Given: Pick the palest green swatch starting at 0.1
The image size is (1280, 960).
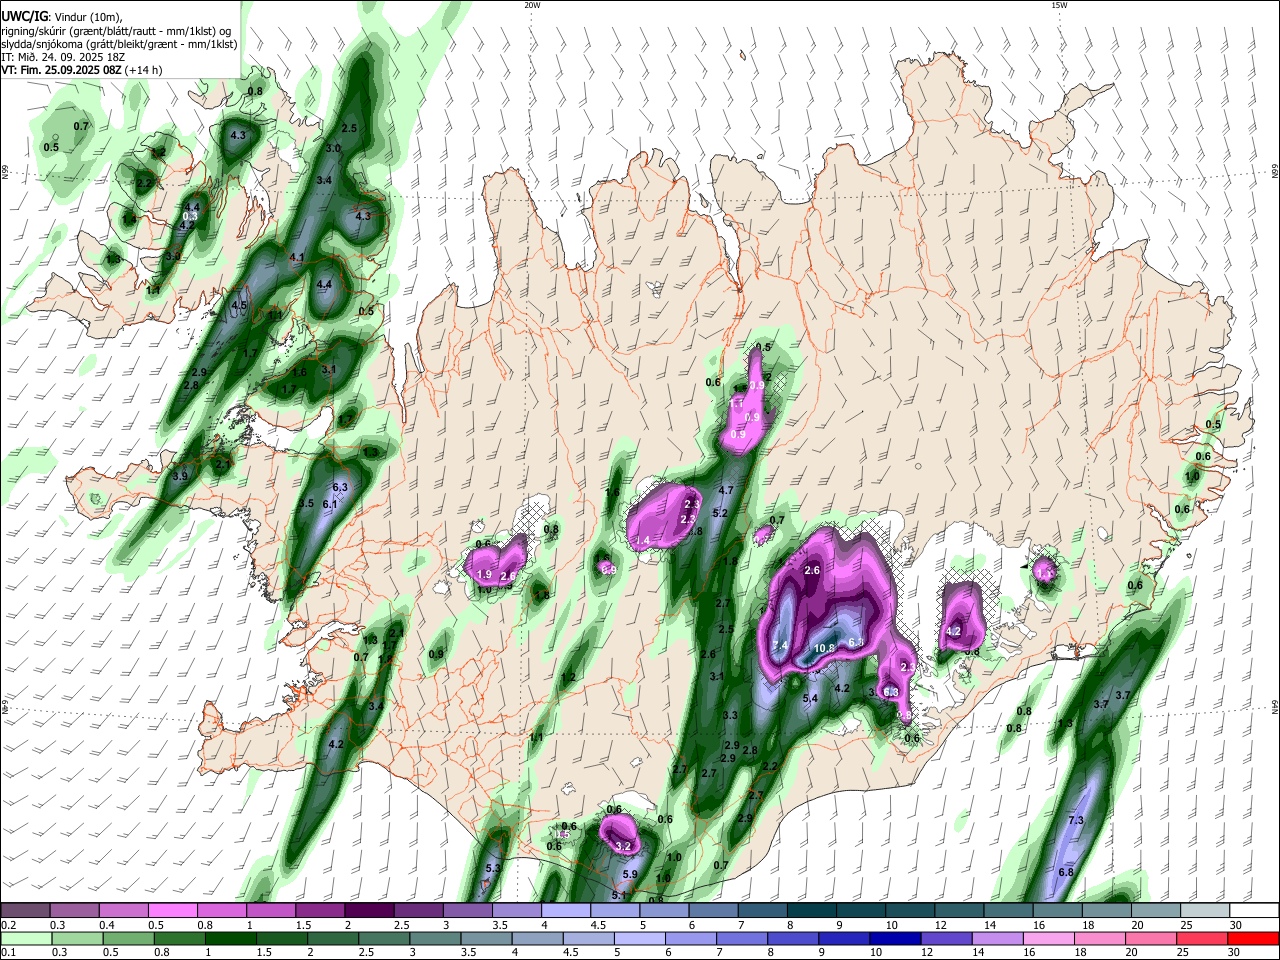Looking at the screenshot, I should coord(25,939).
